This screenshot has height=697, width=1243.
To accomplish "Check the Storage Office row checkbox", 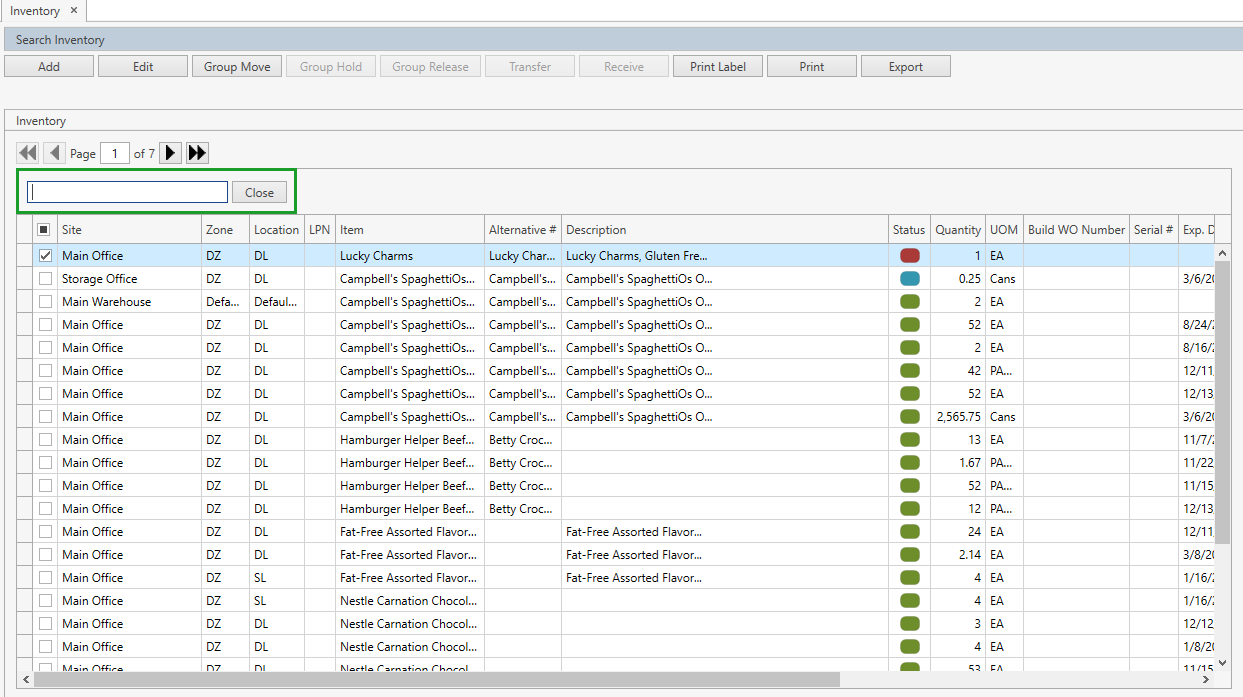I will pyautogui.click(x=45, y=279).
